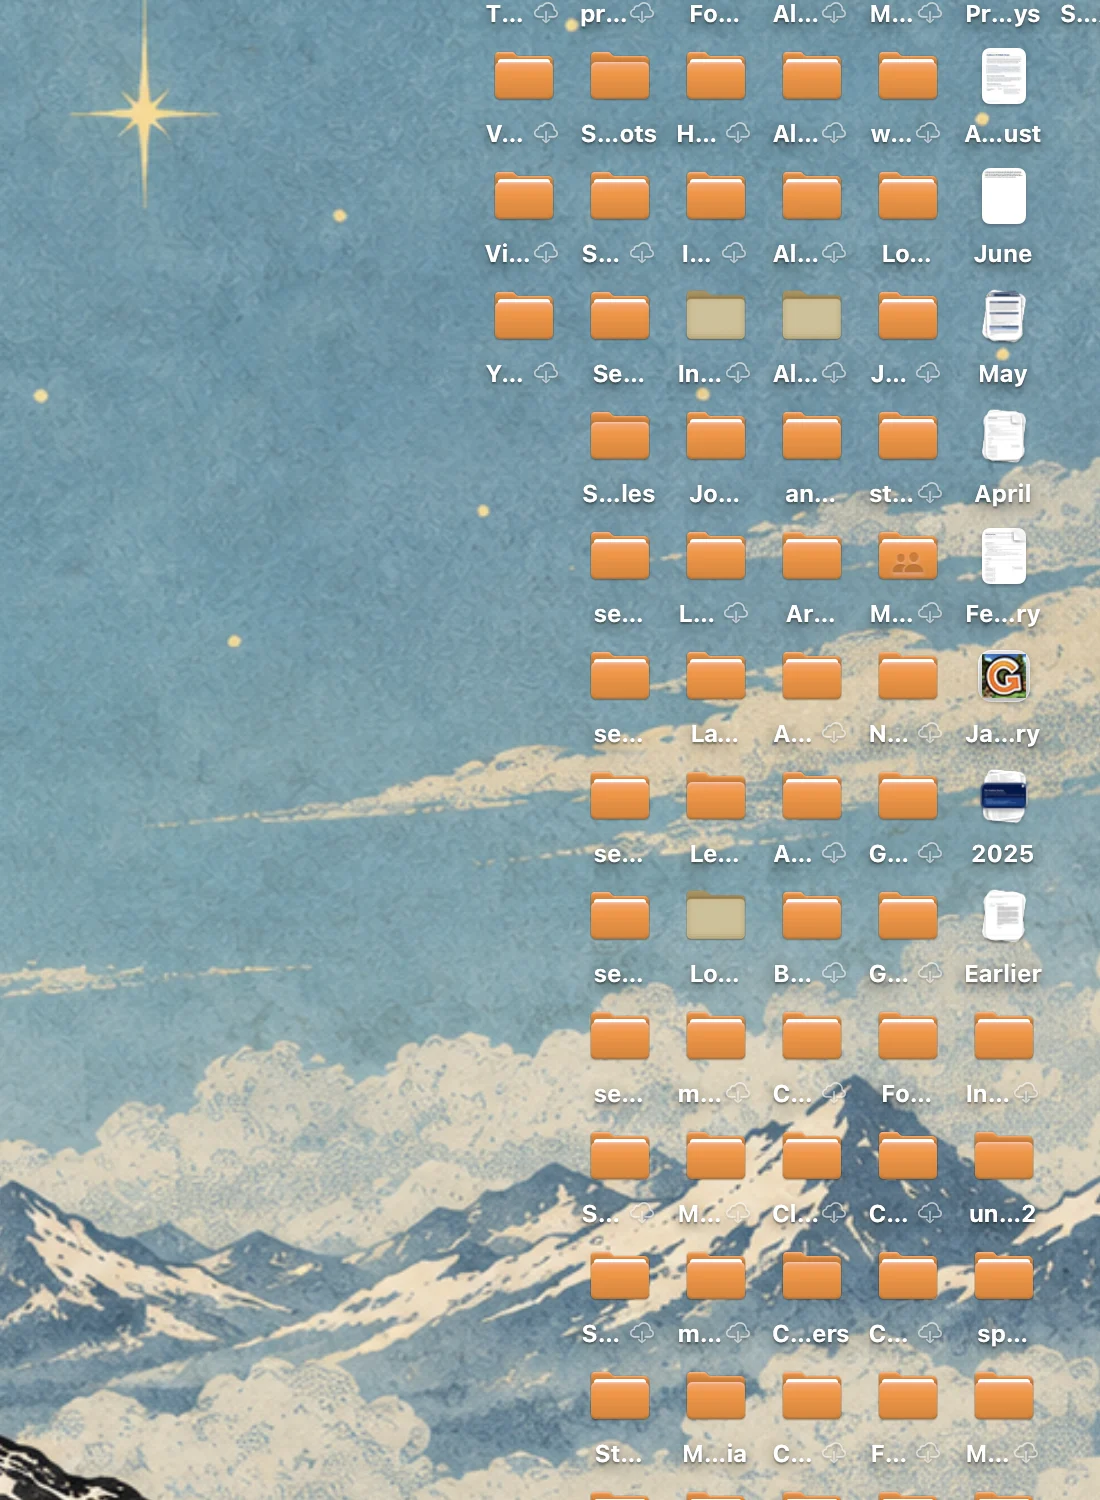This screenshot has height=1500, width=1100.
Task: Select the "N..." folder icon
Action: 907,678
